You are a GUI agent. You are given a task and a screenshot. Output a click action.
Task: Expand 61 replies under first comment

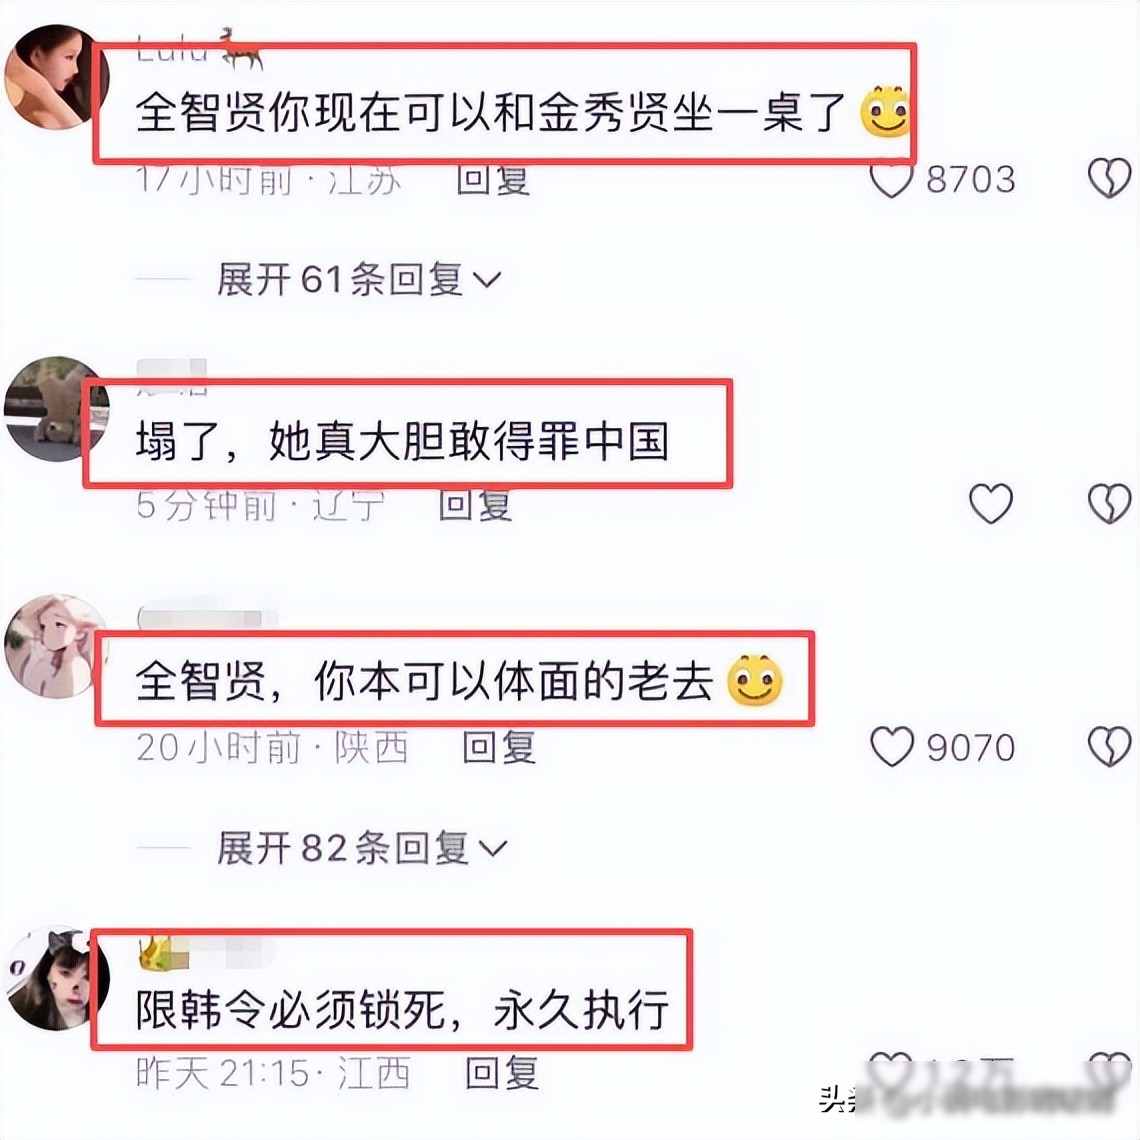(x=359, y=279)
